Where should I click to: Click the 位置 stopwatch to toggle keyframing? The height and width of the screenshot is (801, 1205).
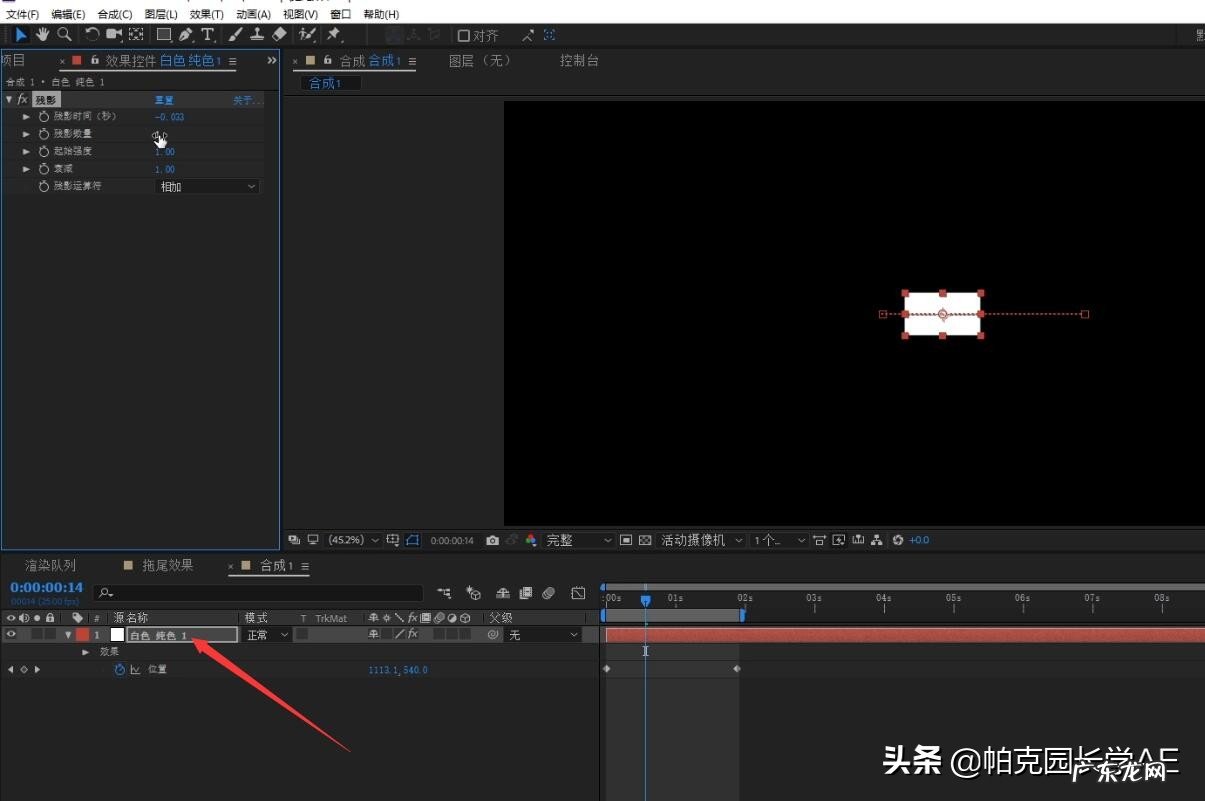click(x=119, y=669)
